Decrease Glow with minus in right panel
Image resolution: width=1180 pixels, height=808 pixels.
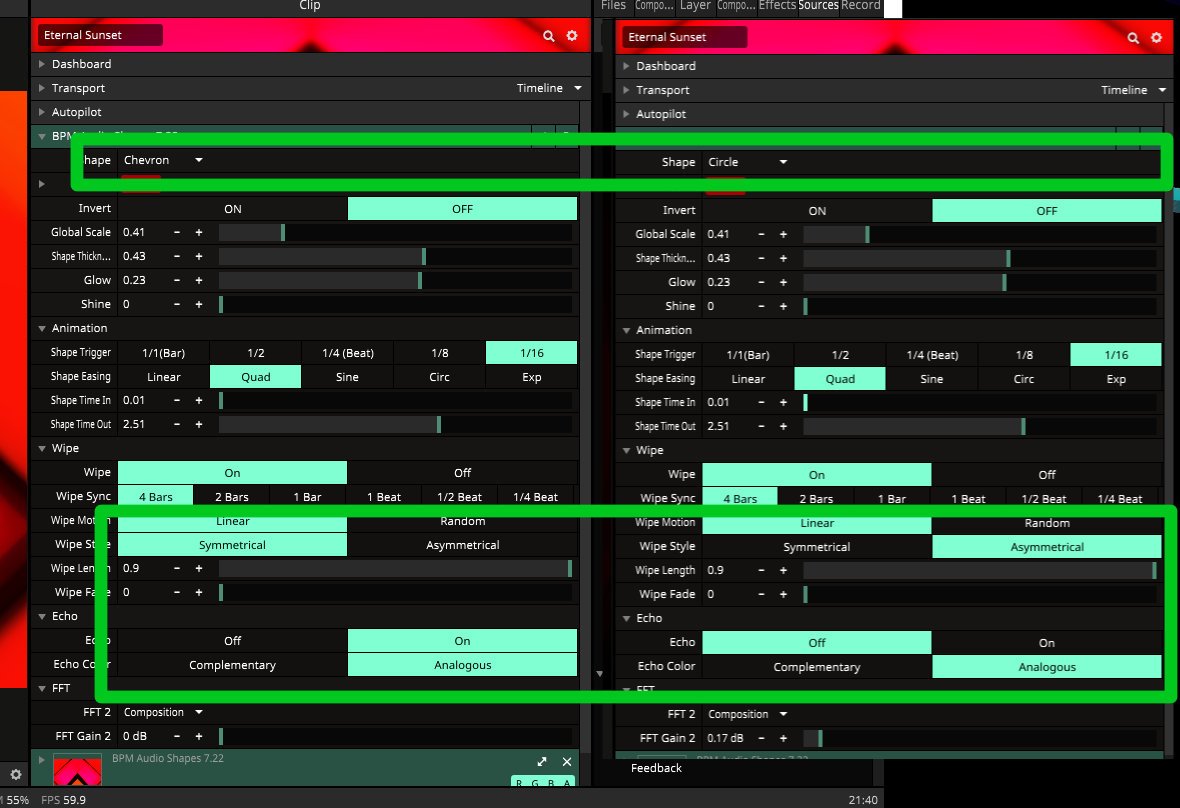click(761, 282)
